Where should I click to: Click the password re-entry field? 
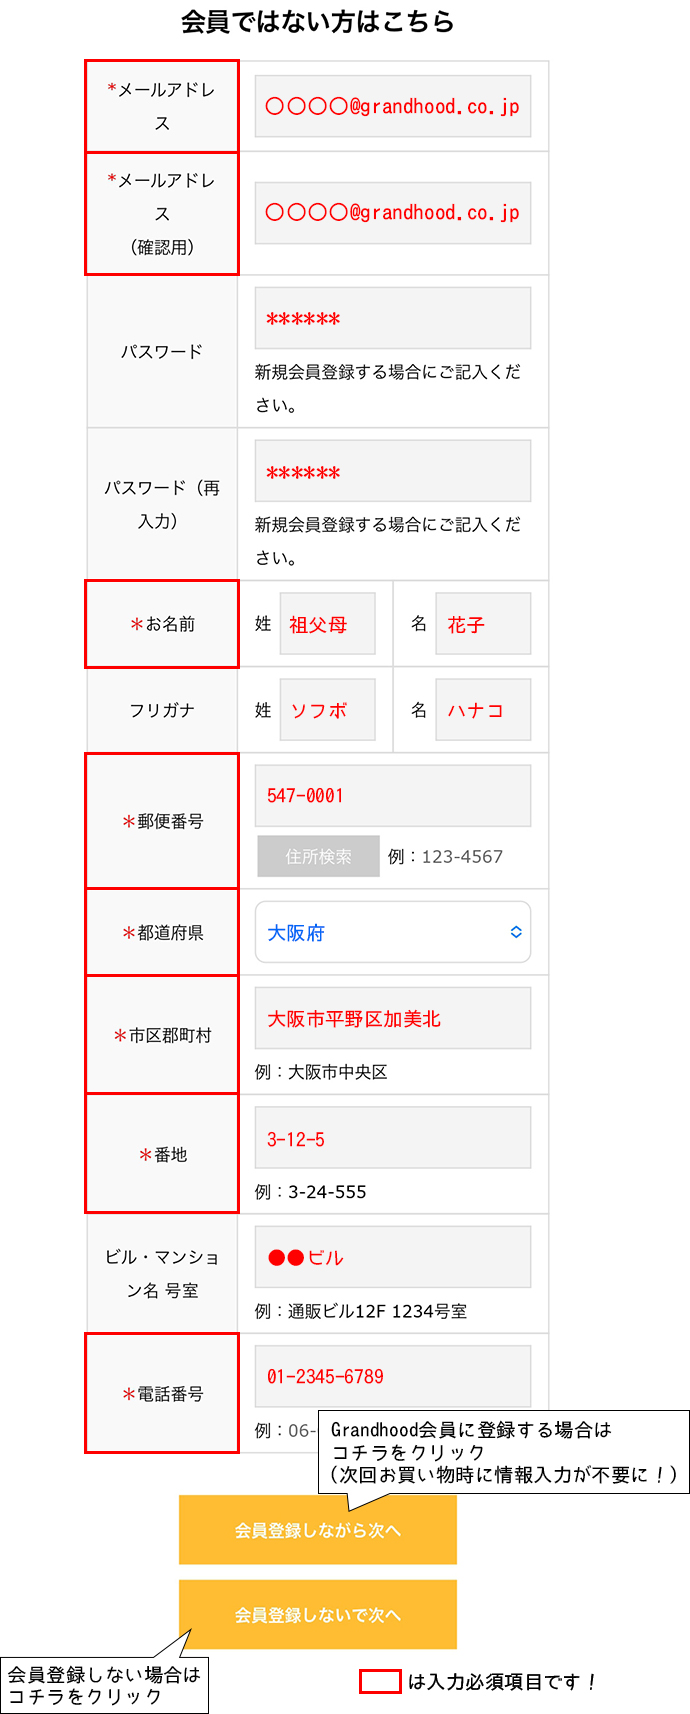click(x=393, y=472)
